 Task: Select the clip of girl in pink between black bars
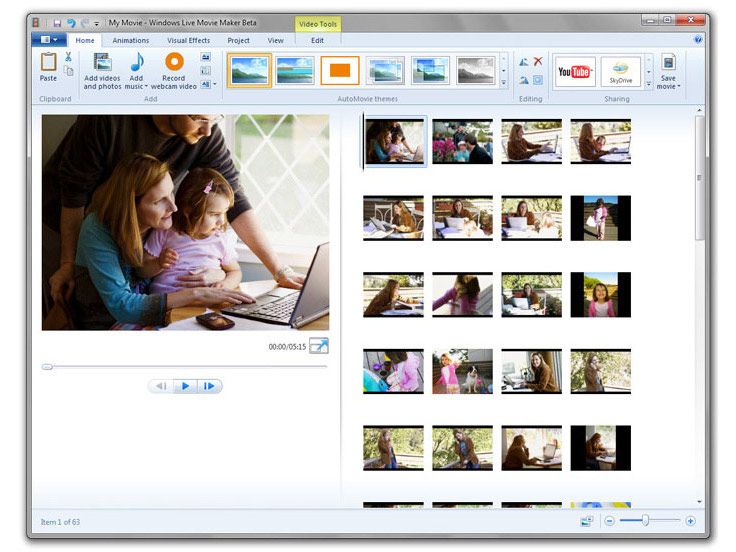click(600, 295)
